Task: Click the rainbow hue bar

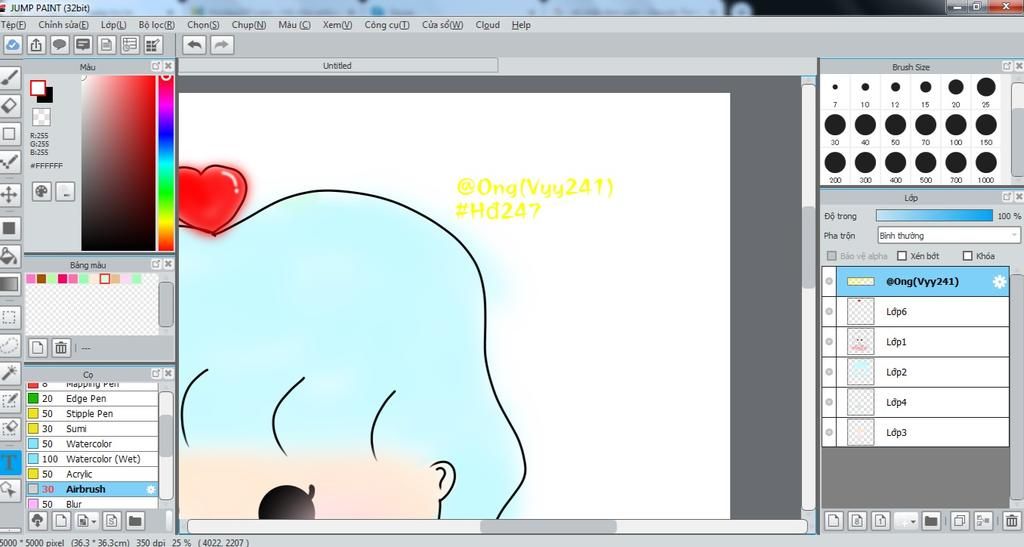Action: (x=166, y=162)
